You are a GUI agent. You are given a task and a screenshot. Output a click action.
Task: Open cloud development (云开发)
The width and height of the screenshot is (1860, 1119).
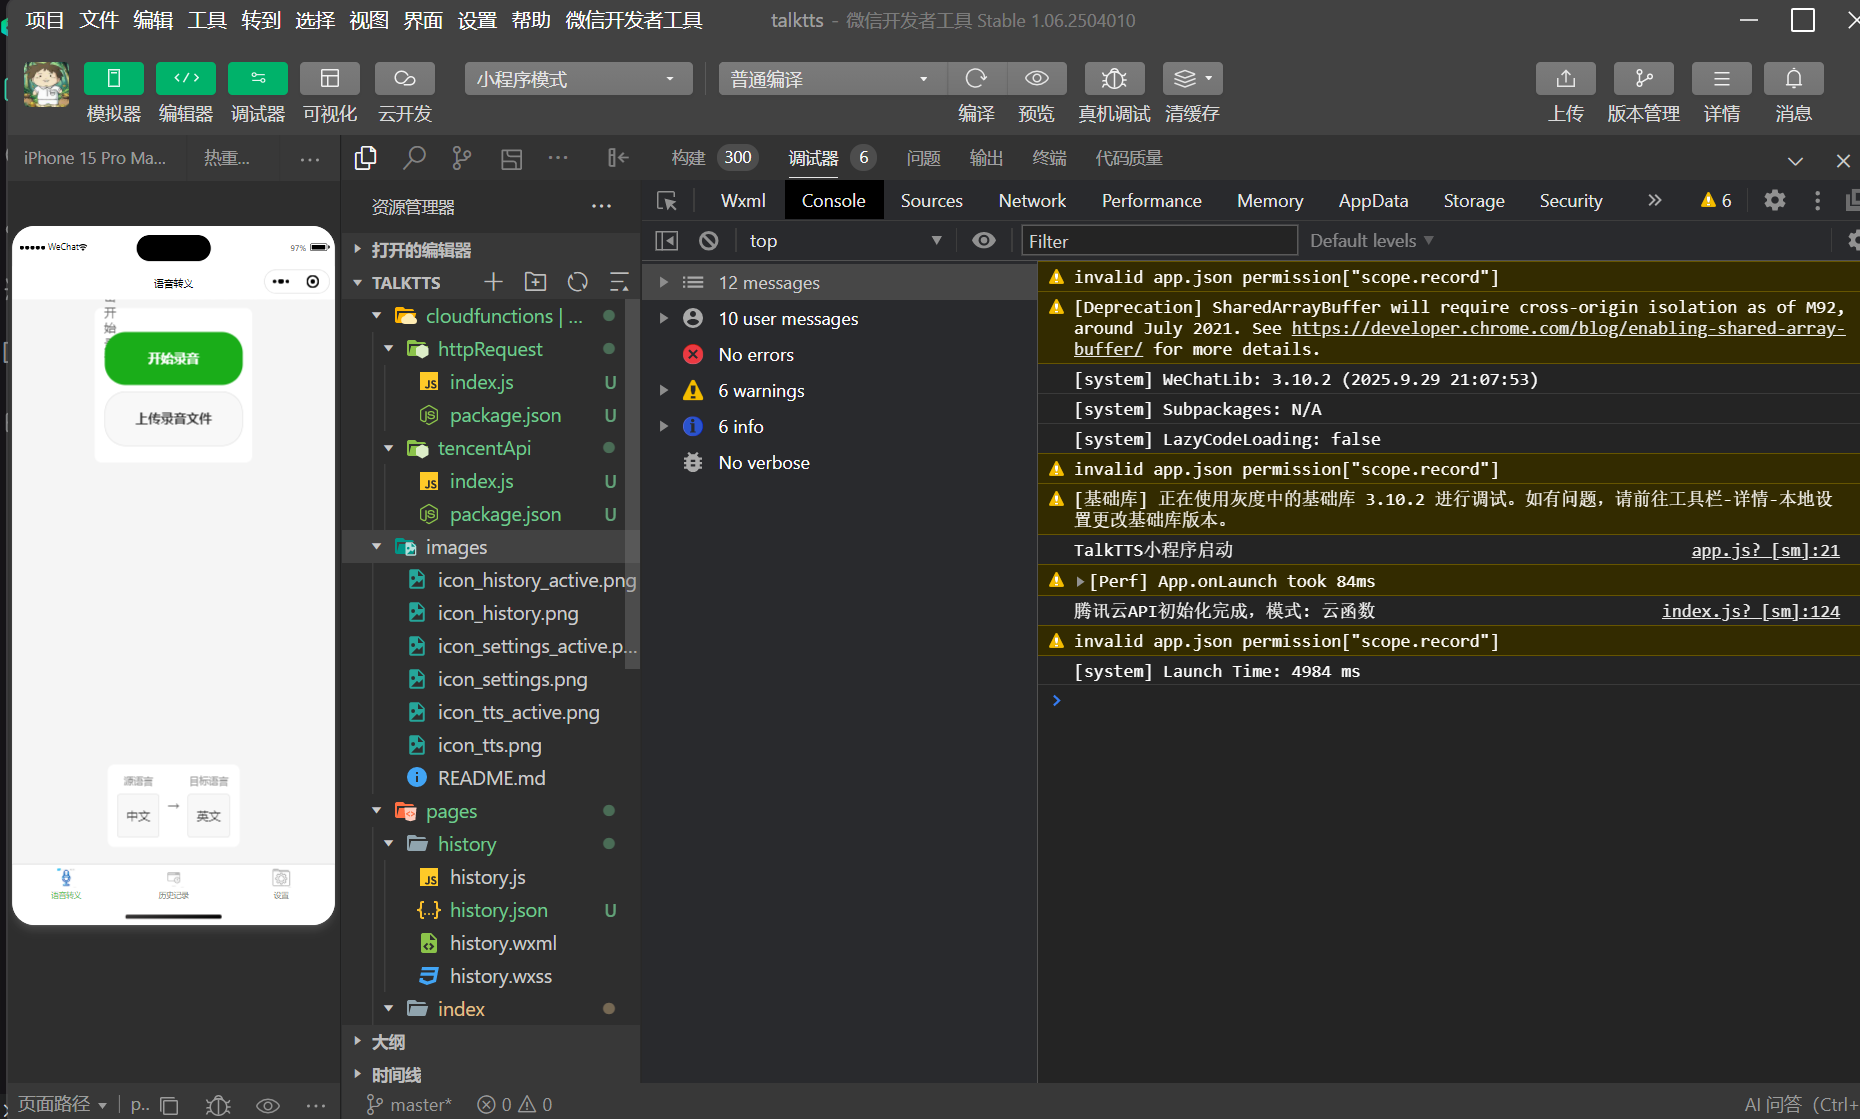point(405,79)
